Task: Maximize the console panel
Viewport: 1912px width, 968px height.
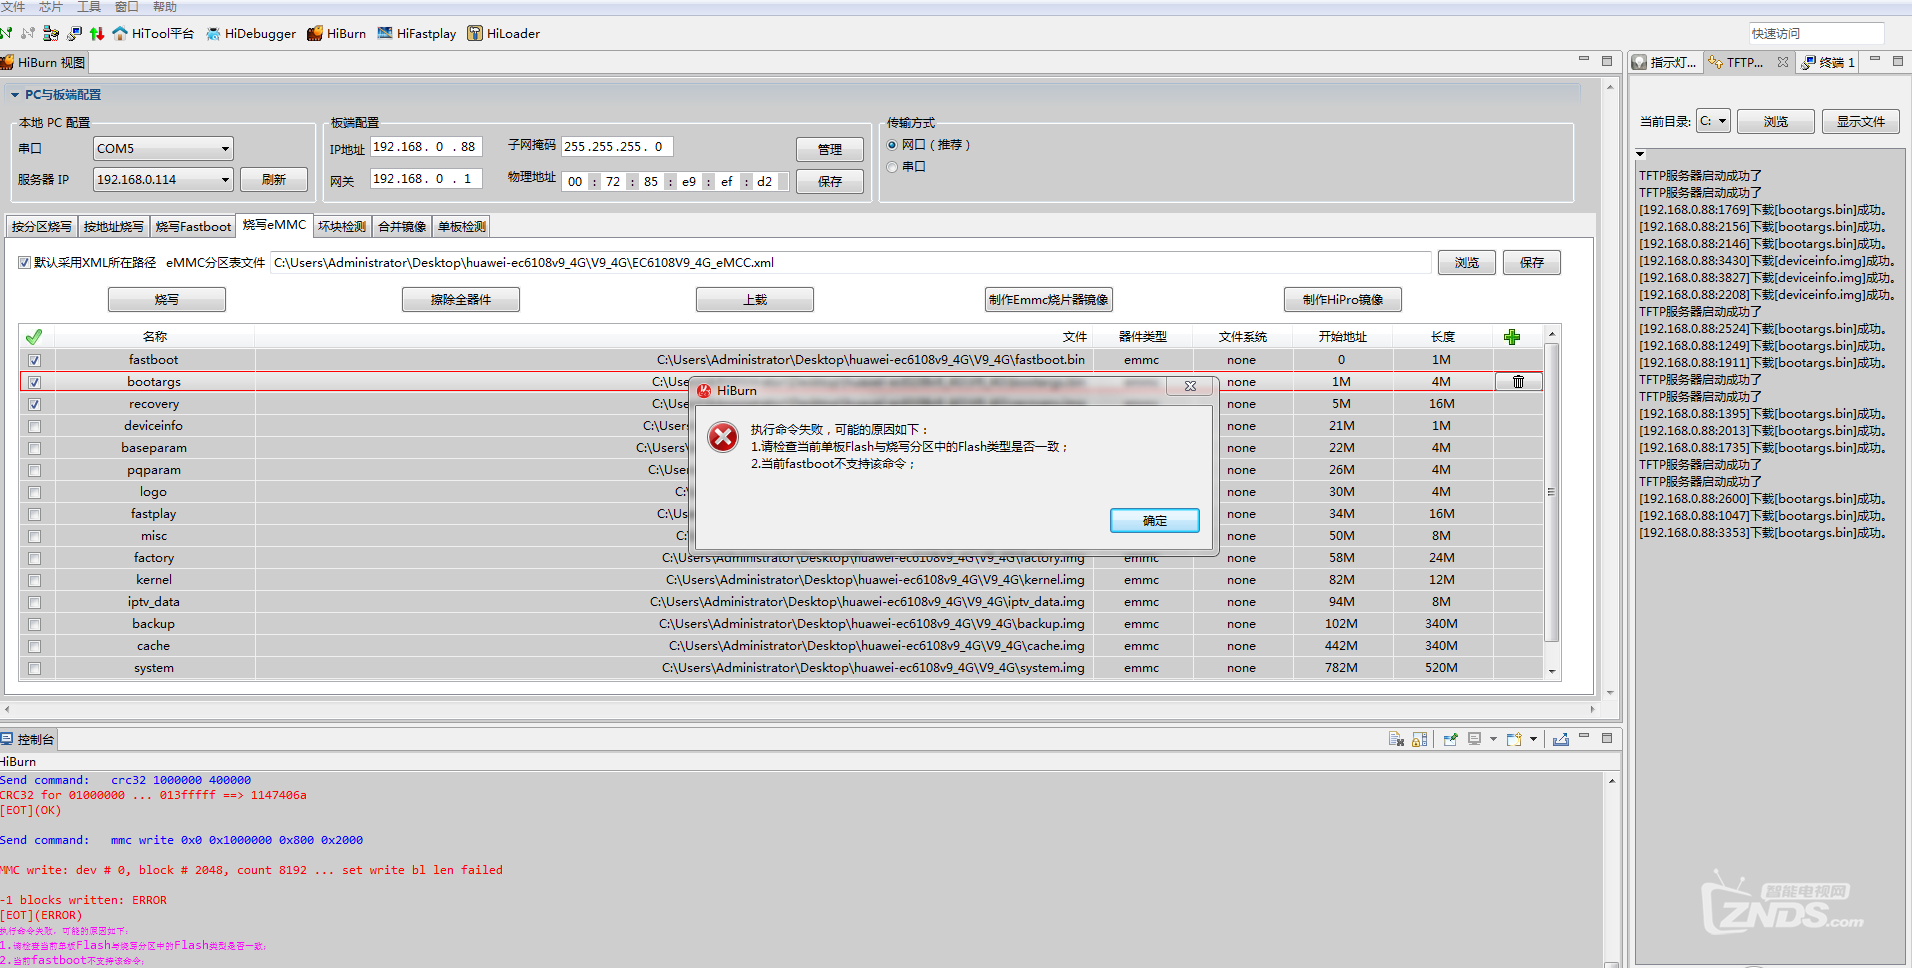Action: (x=1607, y=738)
